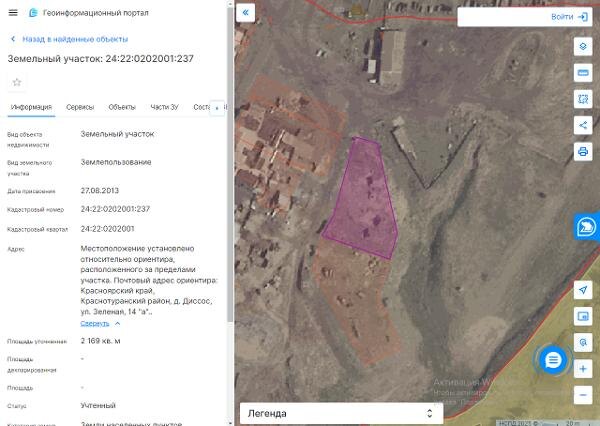The height and width of the screenshot is (426, 600).
Task: Open the overview map button
Action: 583,316
